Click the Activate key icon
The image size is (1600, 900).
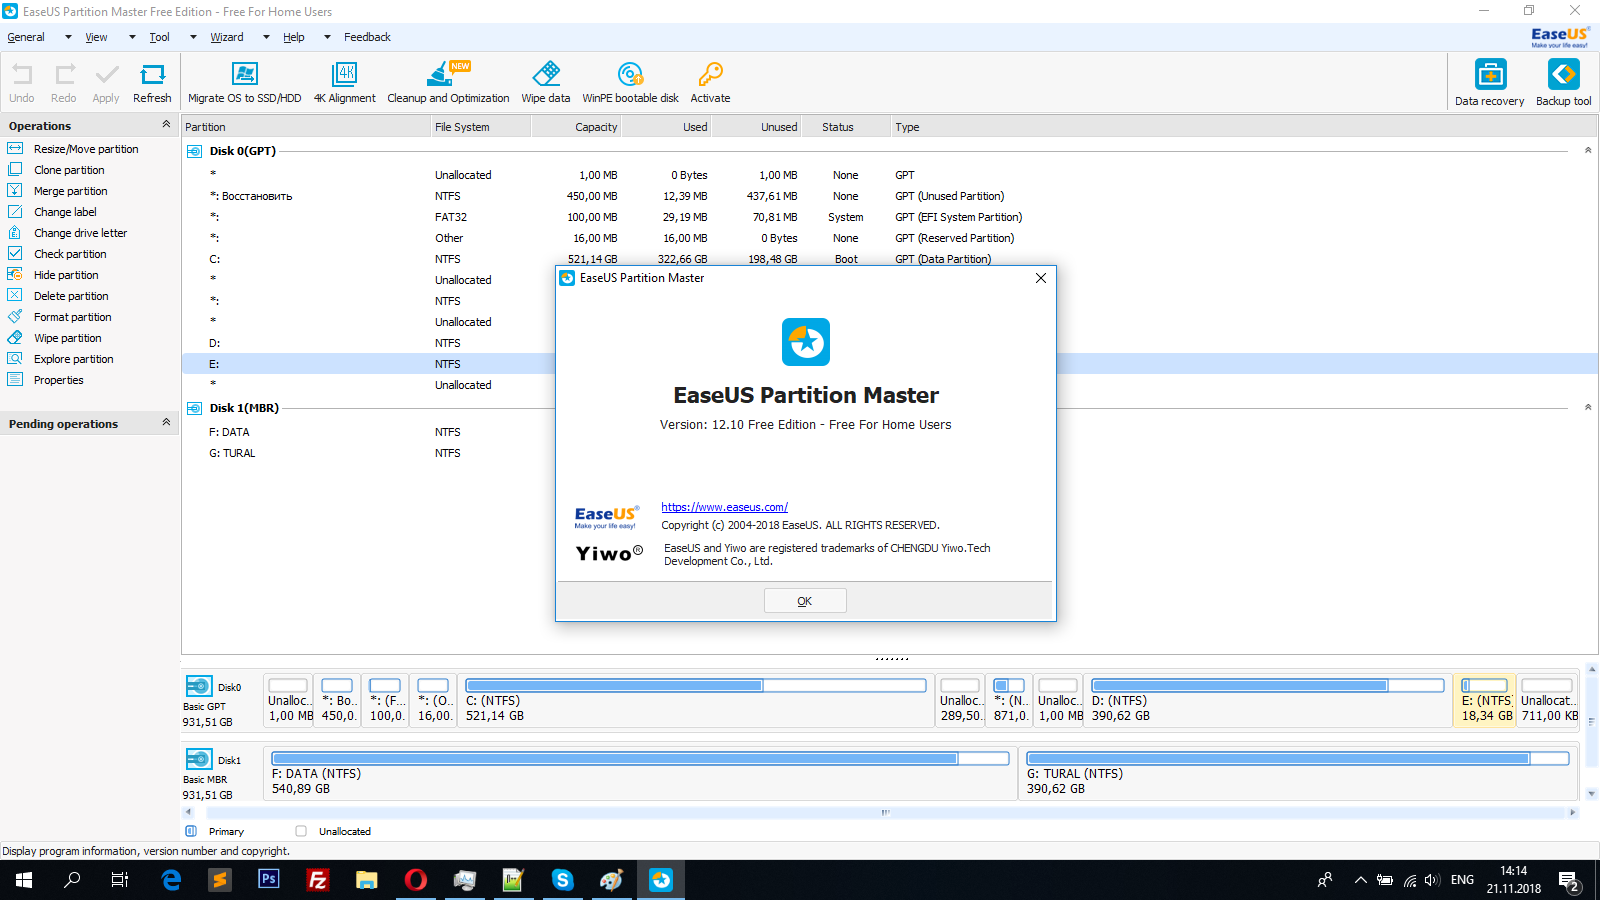pos(710,82)
